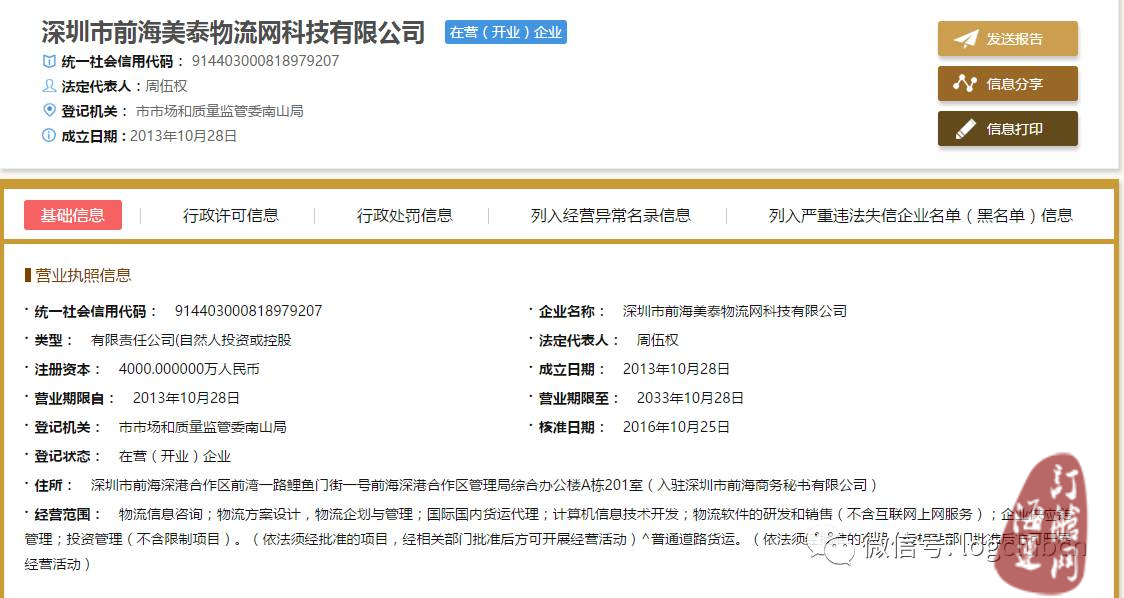Click 周伍权 in the license details

(657, 340)
